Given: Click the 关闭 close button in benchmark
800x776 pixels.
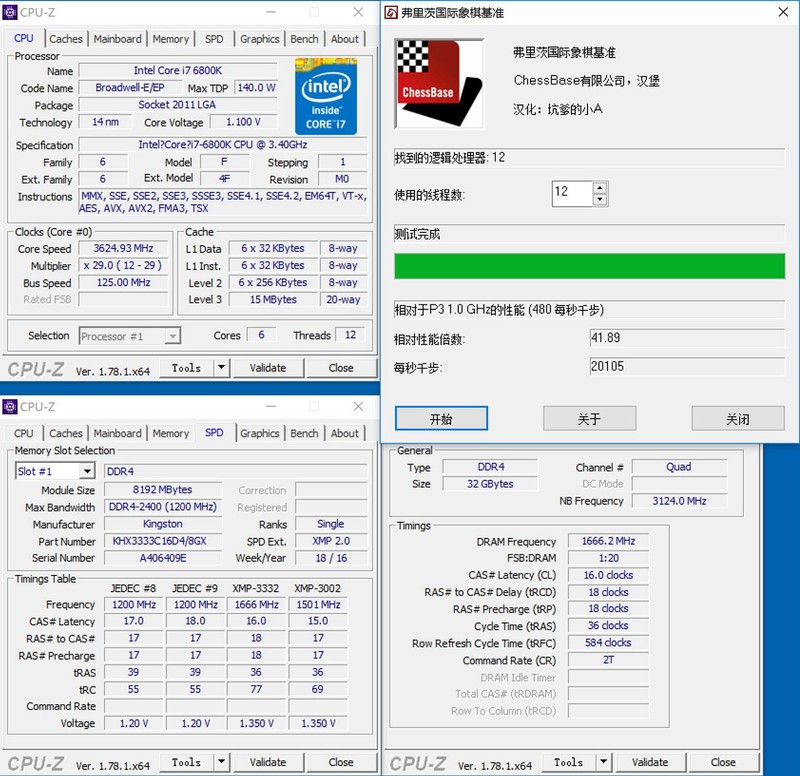Looking at the screenshot, I should click(x=738, y=418).
